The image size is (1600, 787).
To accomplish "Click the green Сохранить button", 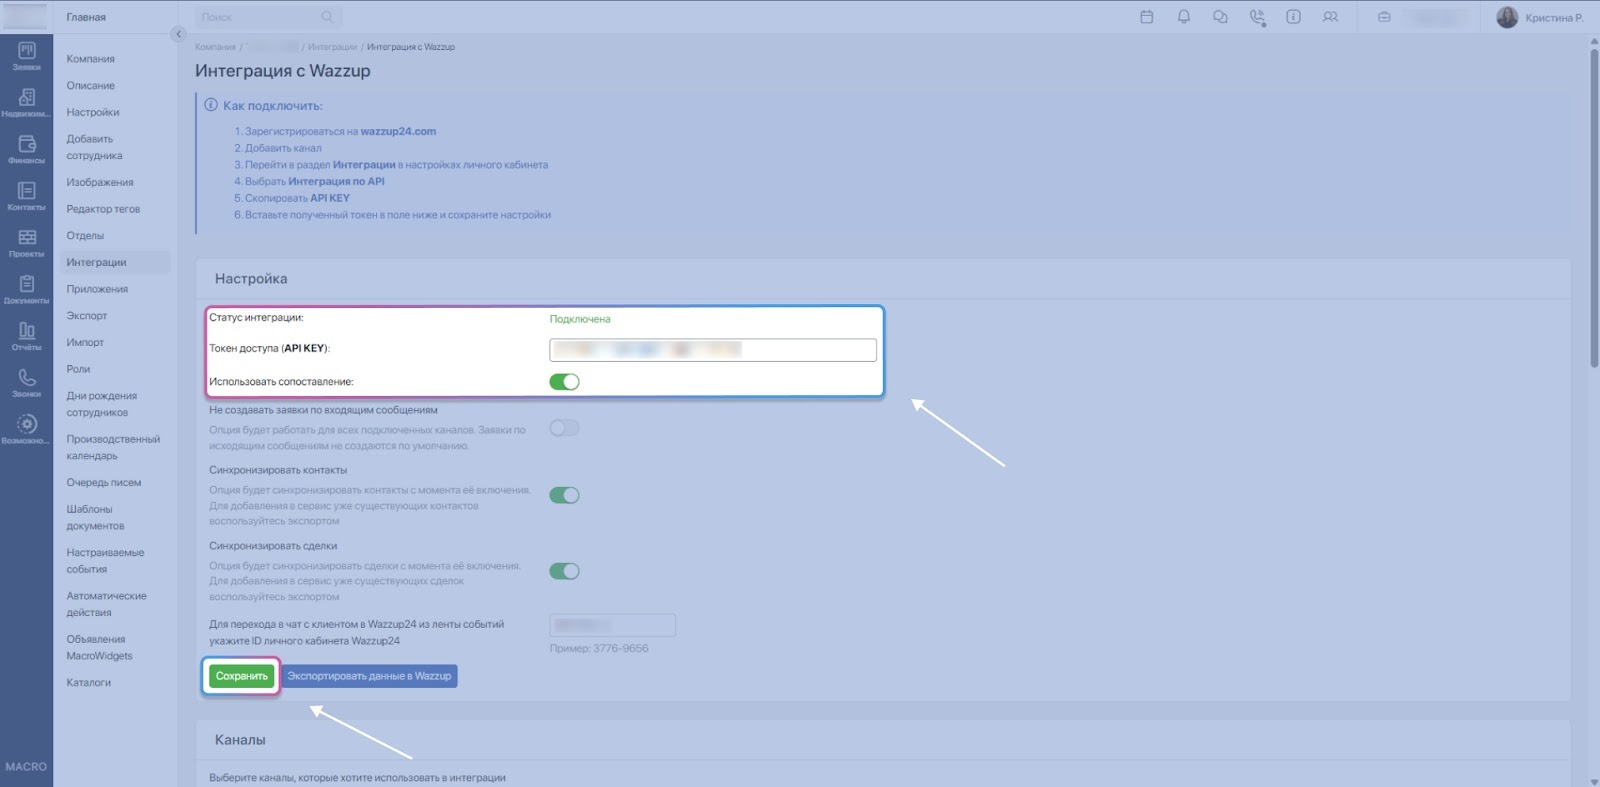I will point(242,676).
